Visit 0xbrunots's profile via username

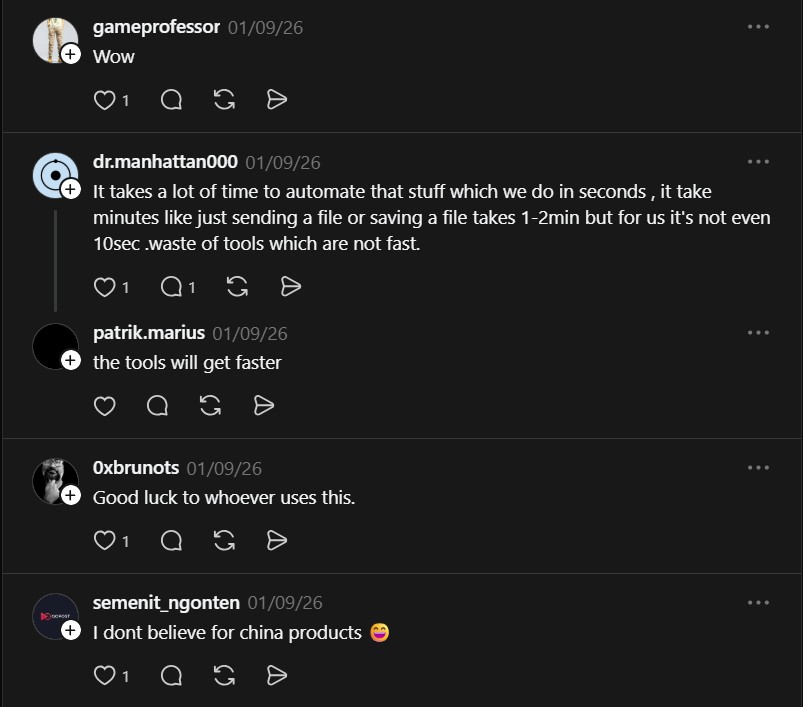tap(135, 468)
